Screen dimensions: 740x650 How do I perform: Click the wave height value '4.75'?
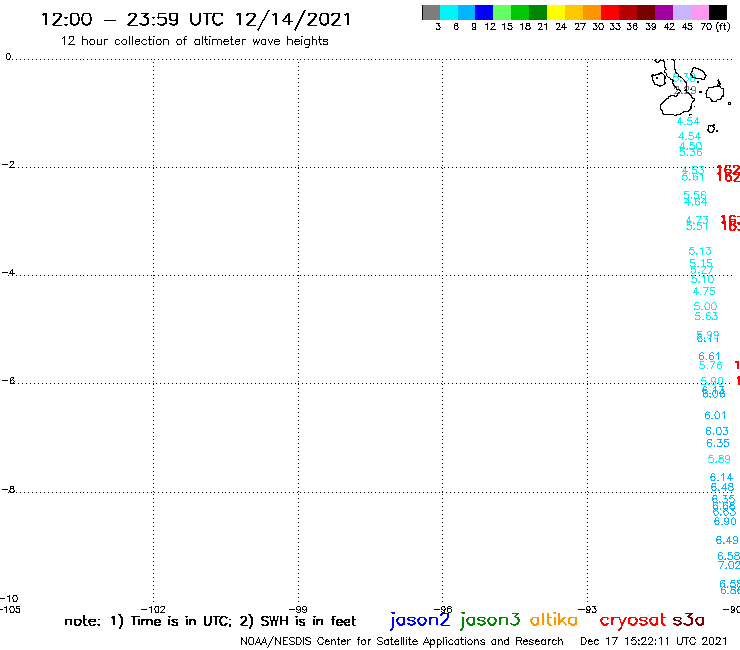tap(704, 291)
